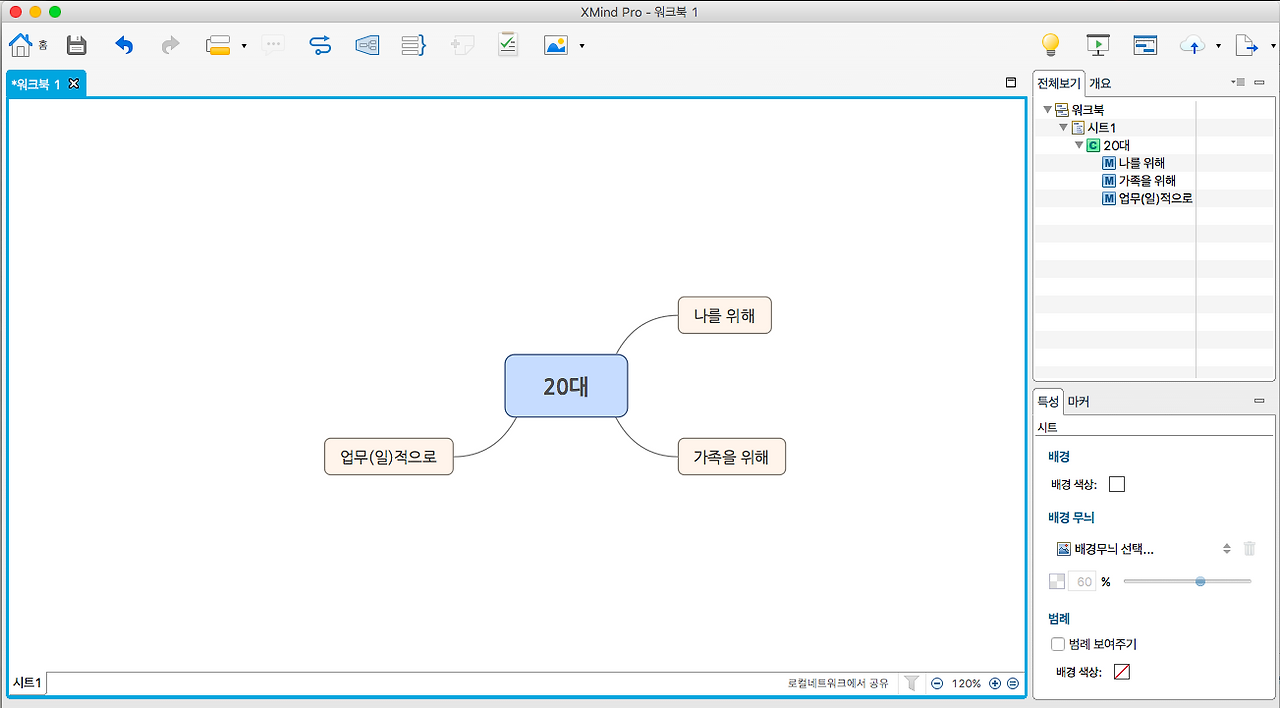Start presentation mode
The image size is (1280, 708).
[x=1098, y=45]
